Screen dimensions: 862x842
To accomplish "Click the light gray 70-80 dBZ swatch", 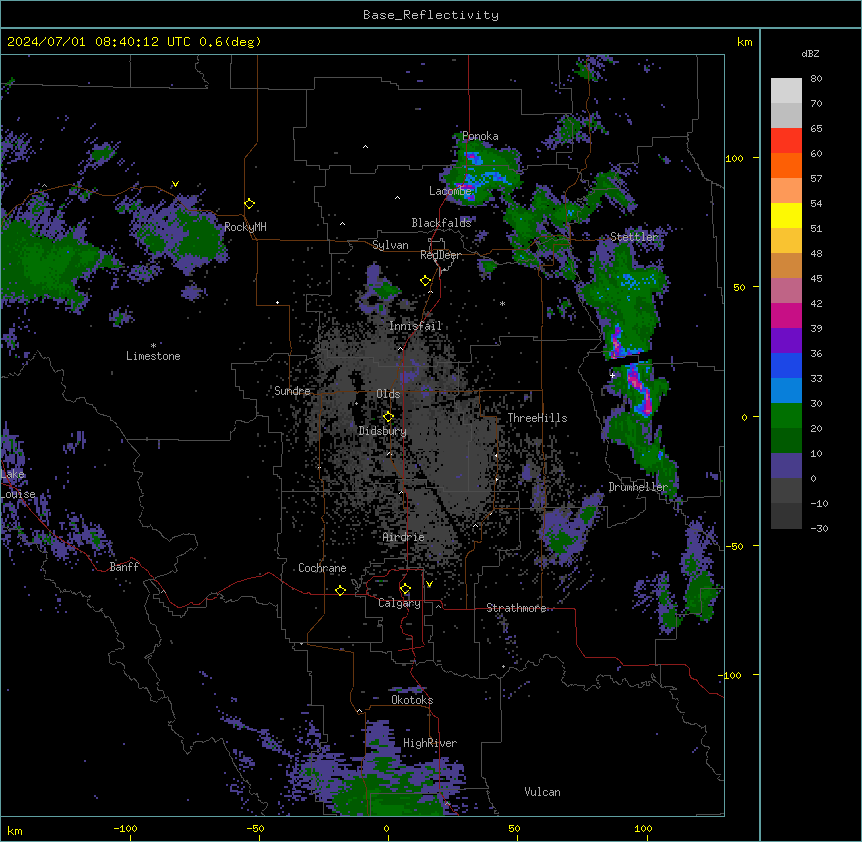I will tap(786, 90).
